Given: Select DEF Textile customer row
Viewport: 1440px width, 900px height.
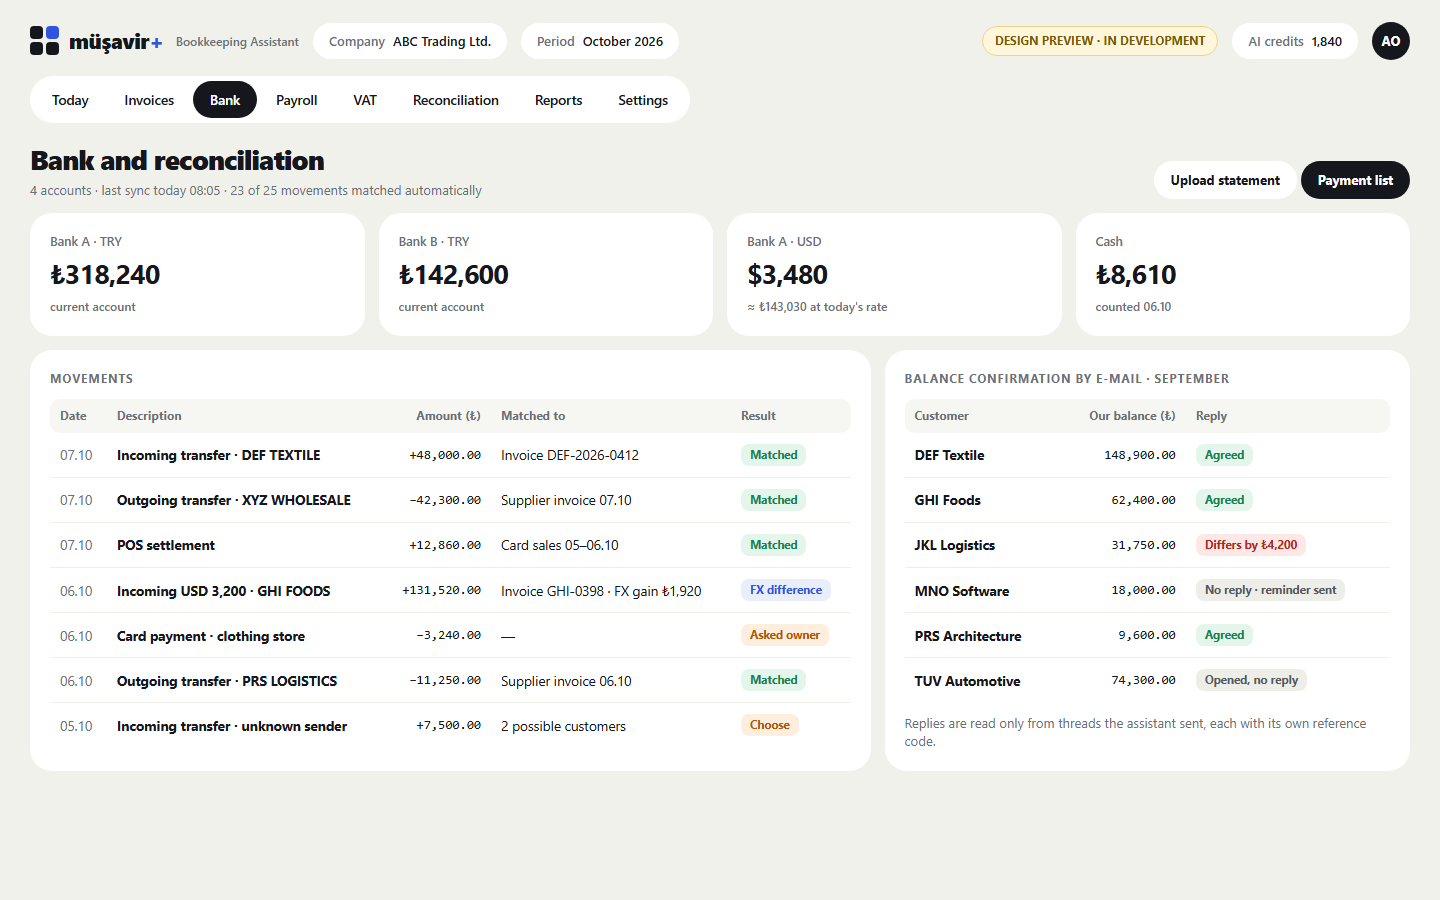Looking at the screenshot, I should [1147, 455].
